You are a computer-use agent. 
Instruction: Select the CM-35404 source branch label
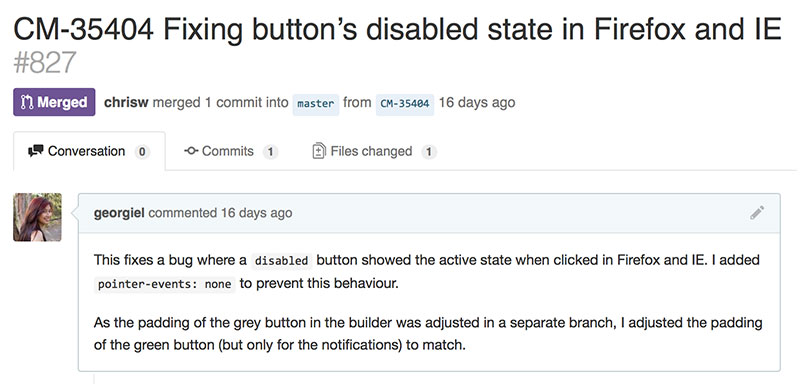click(x=405, y=104)
